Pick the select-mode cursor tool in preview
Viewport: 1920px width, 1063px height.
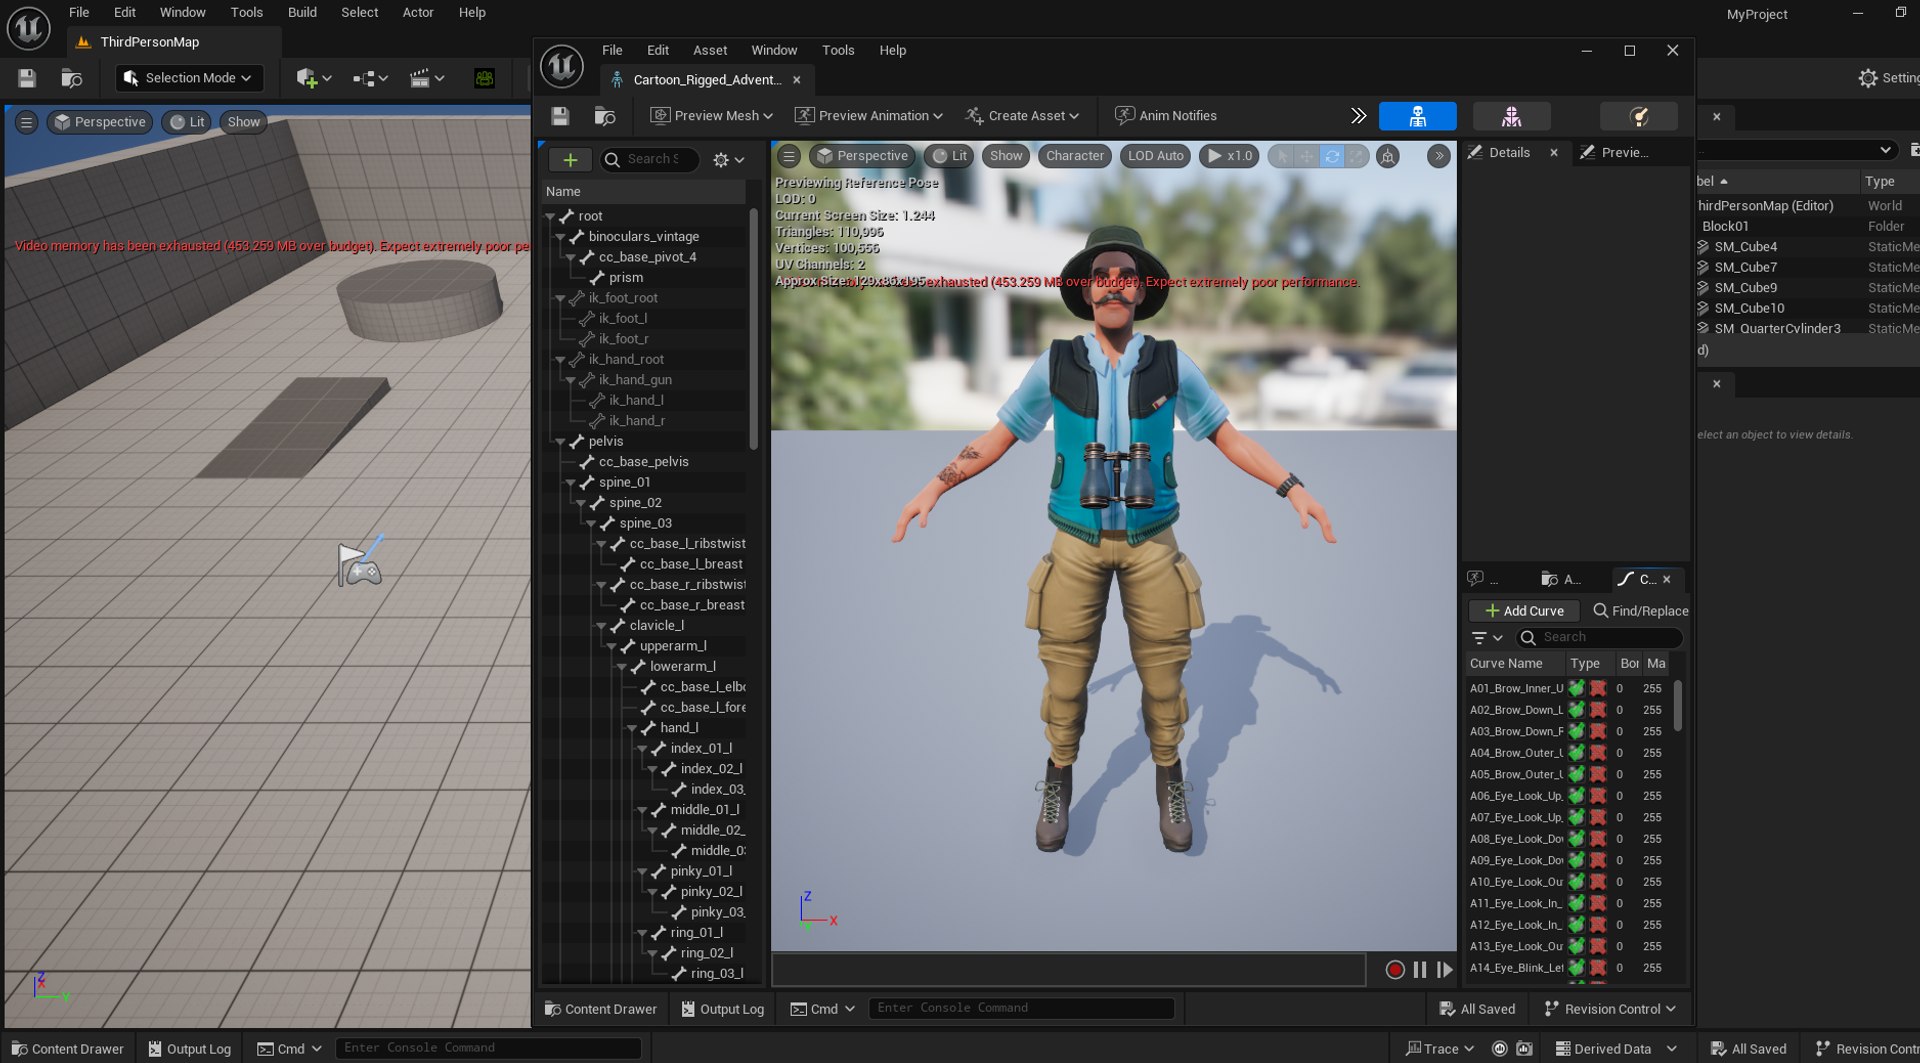coord(1283,156)
